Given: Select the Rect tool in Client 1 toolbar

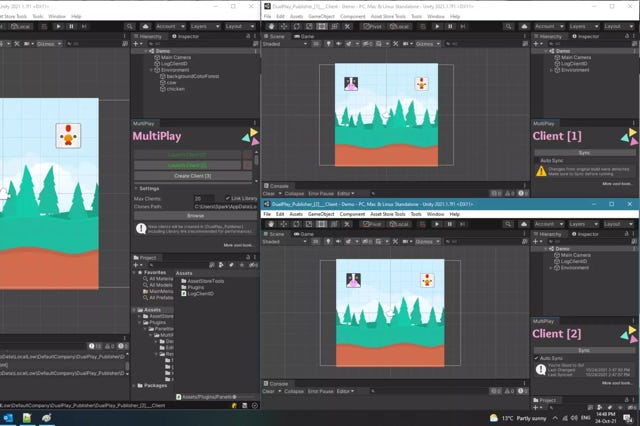Looking at the screenshot, I should click(322, 27).
